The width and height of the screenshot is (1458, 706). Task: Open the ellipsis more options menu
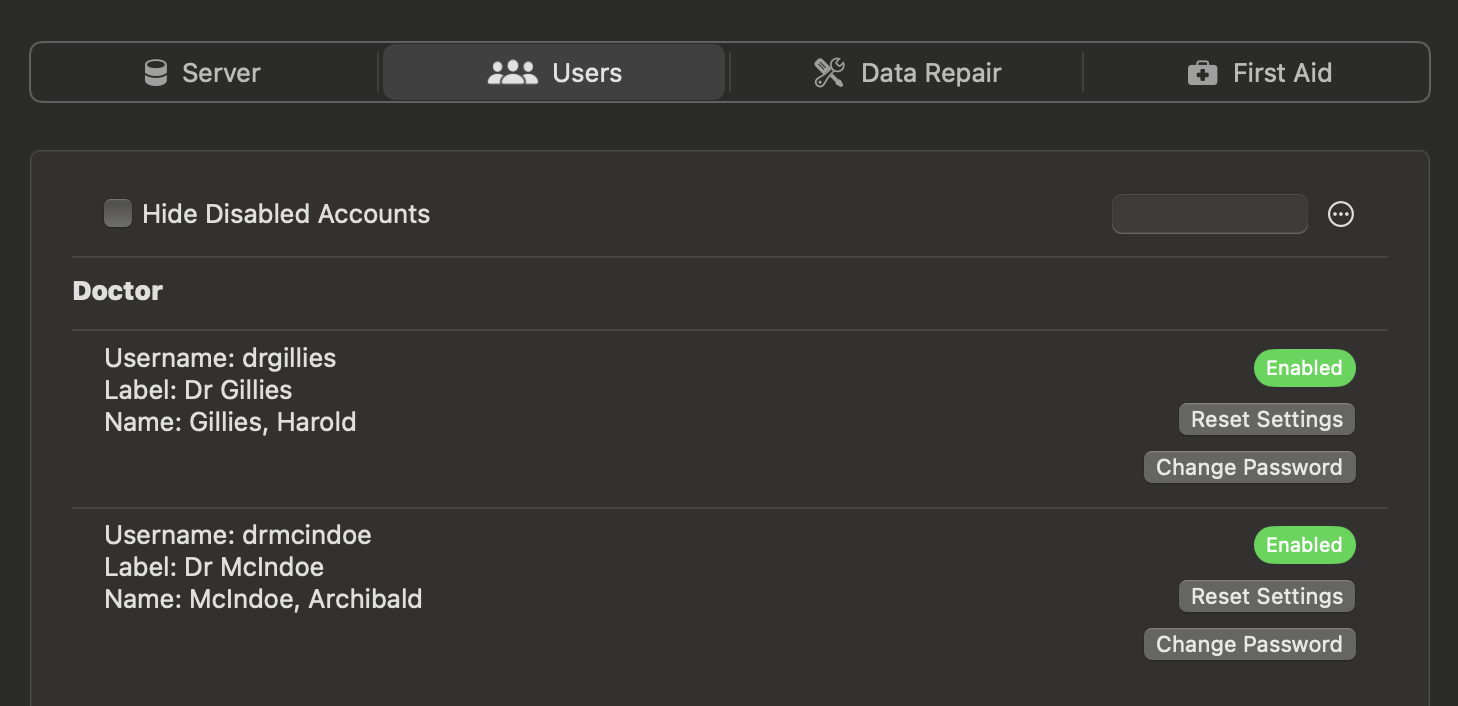pos(1341,214)
